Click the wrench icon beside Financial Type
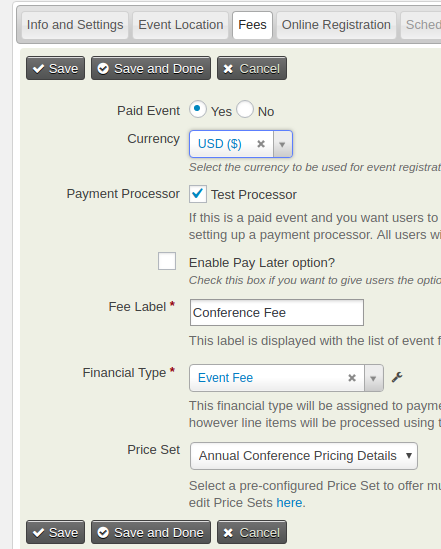441x549 pixels. coord(397,377)
